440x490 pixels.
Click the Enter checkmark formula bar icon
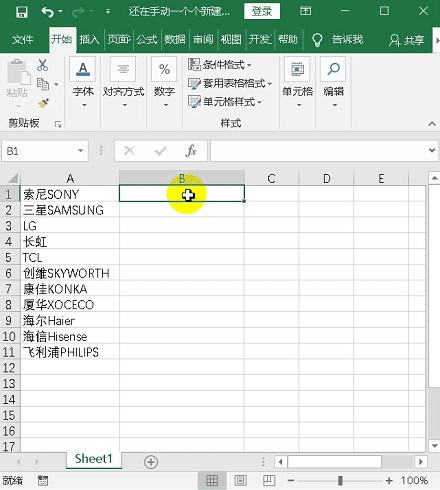tap(161, 151)
